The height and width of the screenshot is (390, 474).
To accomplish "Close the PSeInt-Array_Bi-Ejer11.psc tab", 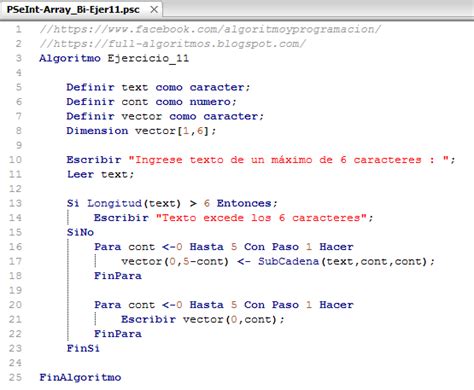I will pyautogui.click(x=154, y=10).
